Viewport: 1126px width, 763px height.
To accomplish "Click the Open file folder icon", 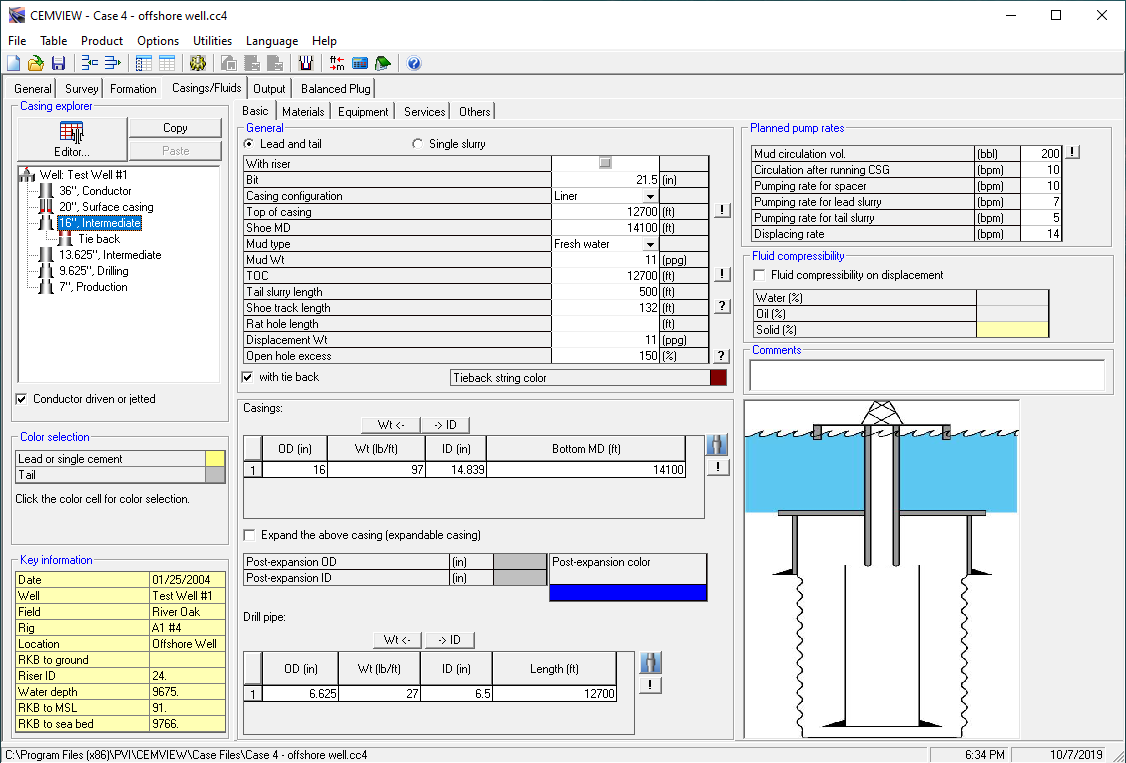I will pyautogui.click(x=36, y=63).
